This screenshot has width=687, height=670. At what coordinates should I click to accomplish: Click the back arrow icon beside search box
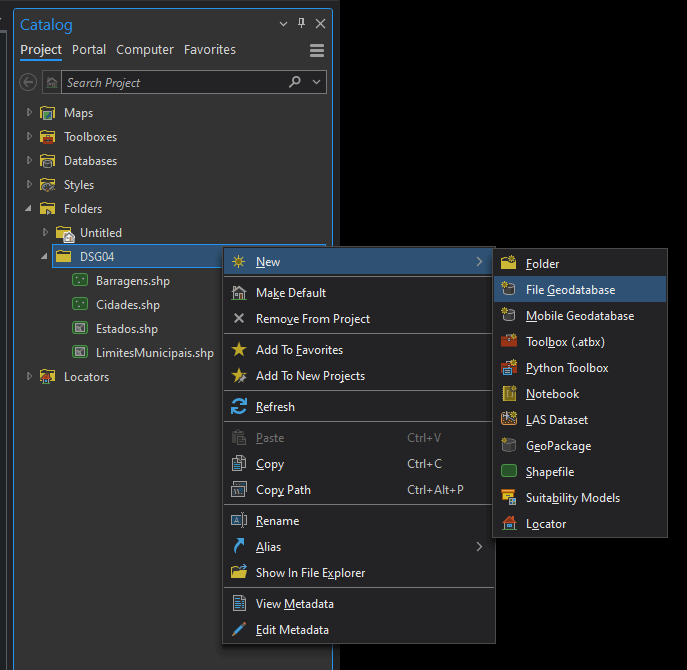pyautogui.click(x=29, y=82)
